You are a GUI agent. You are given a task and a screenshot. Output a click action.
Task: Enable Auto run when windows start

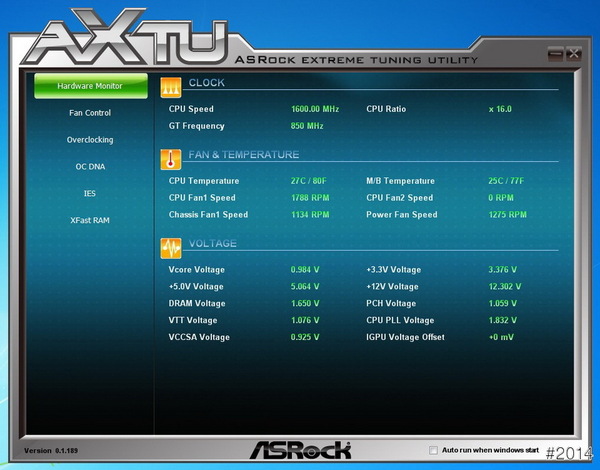point(433,451)
